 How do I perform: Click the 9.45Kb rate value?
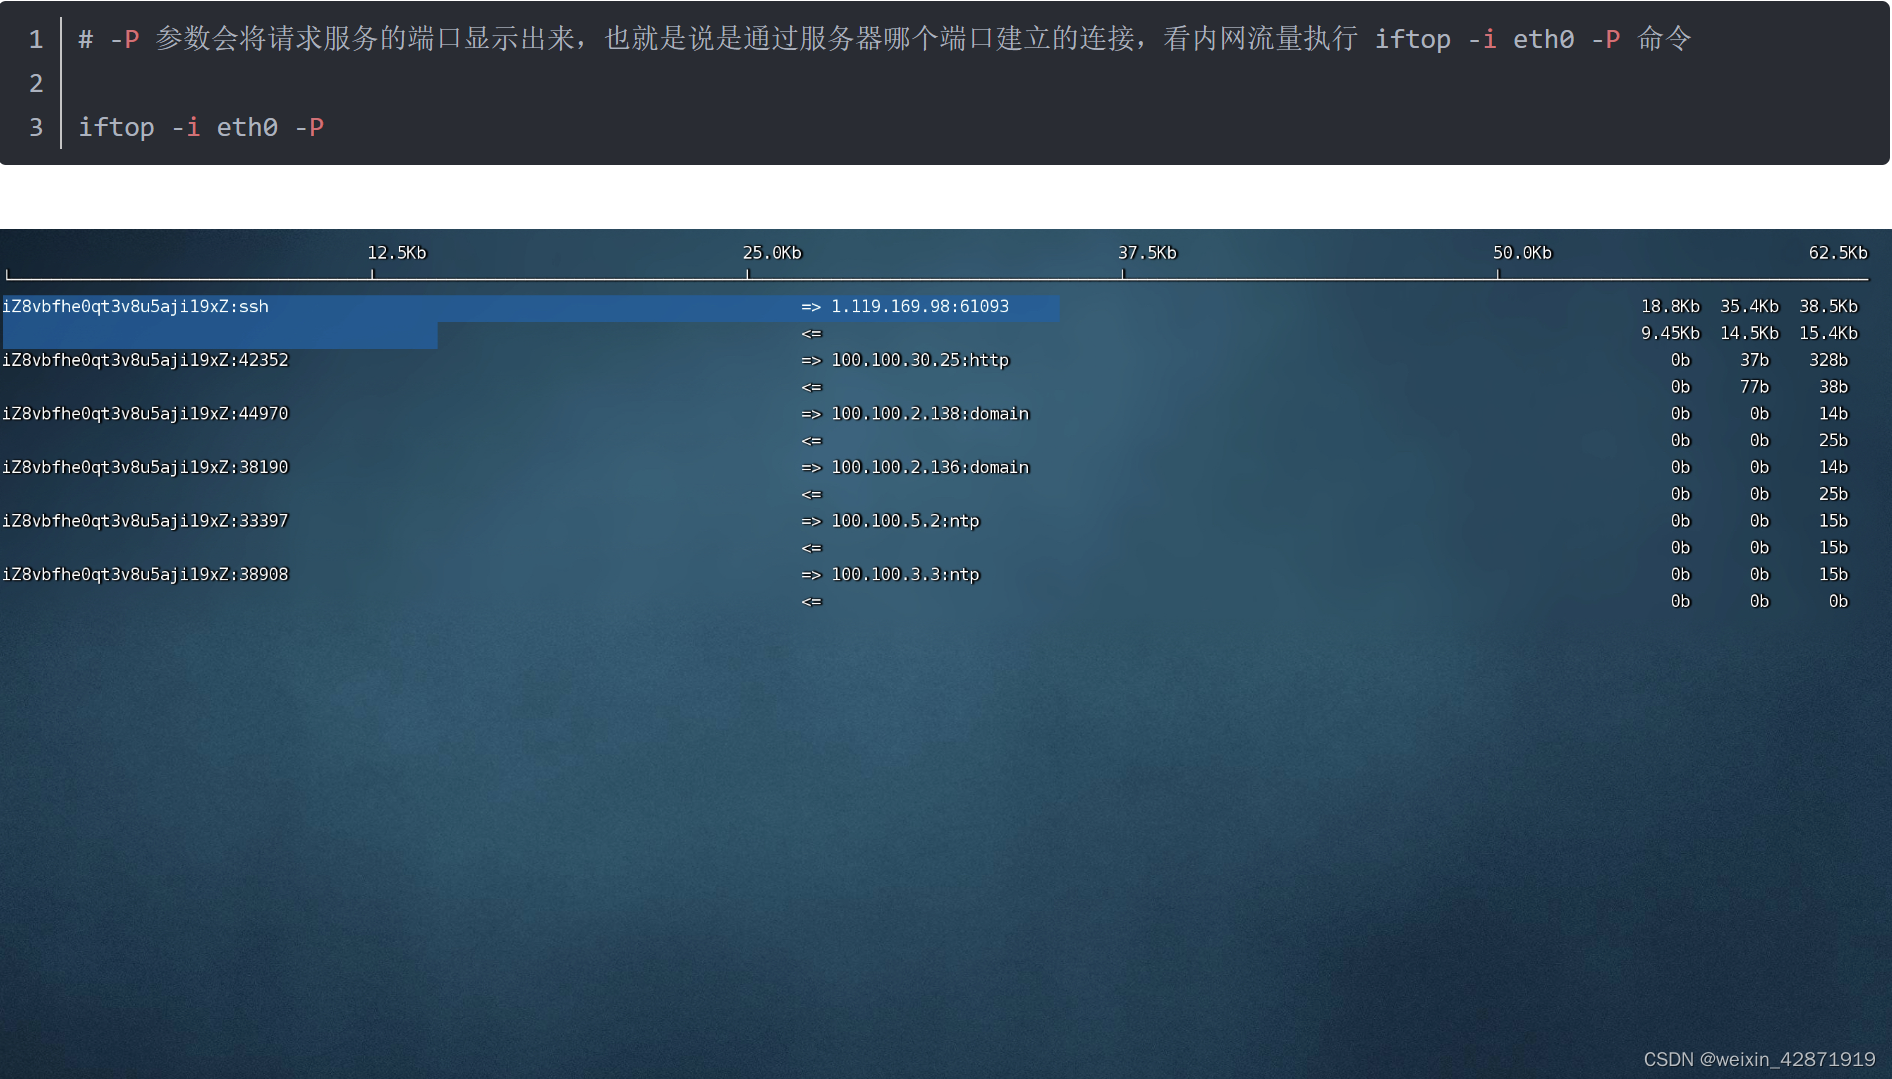click(x=1670, y=334)
